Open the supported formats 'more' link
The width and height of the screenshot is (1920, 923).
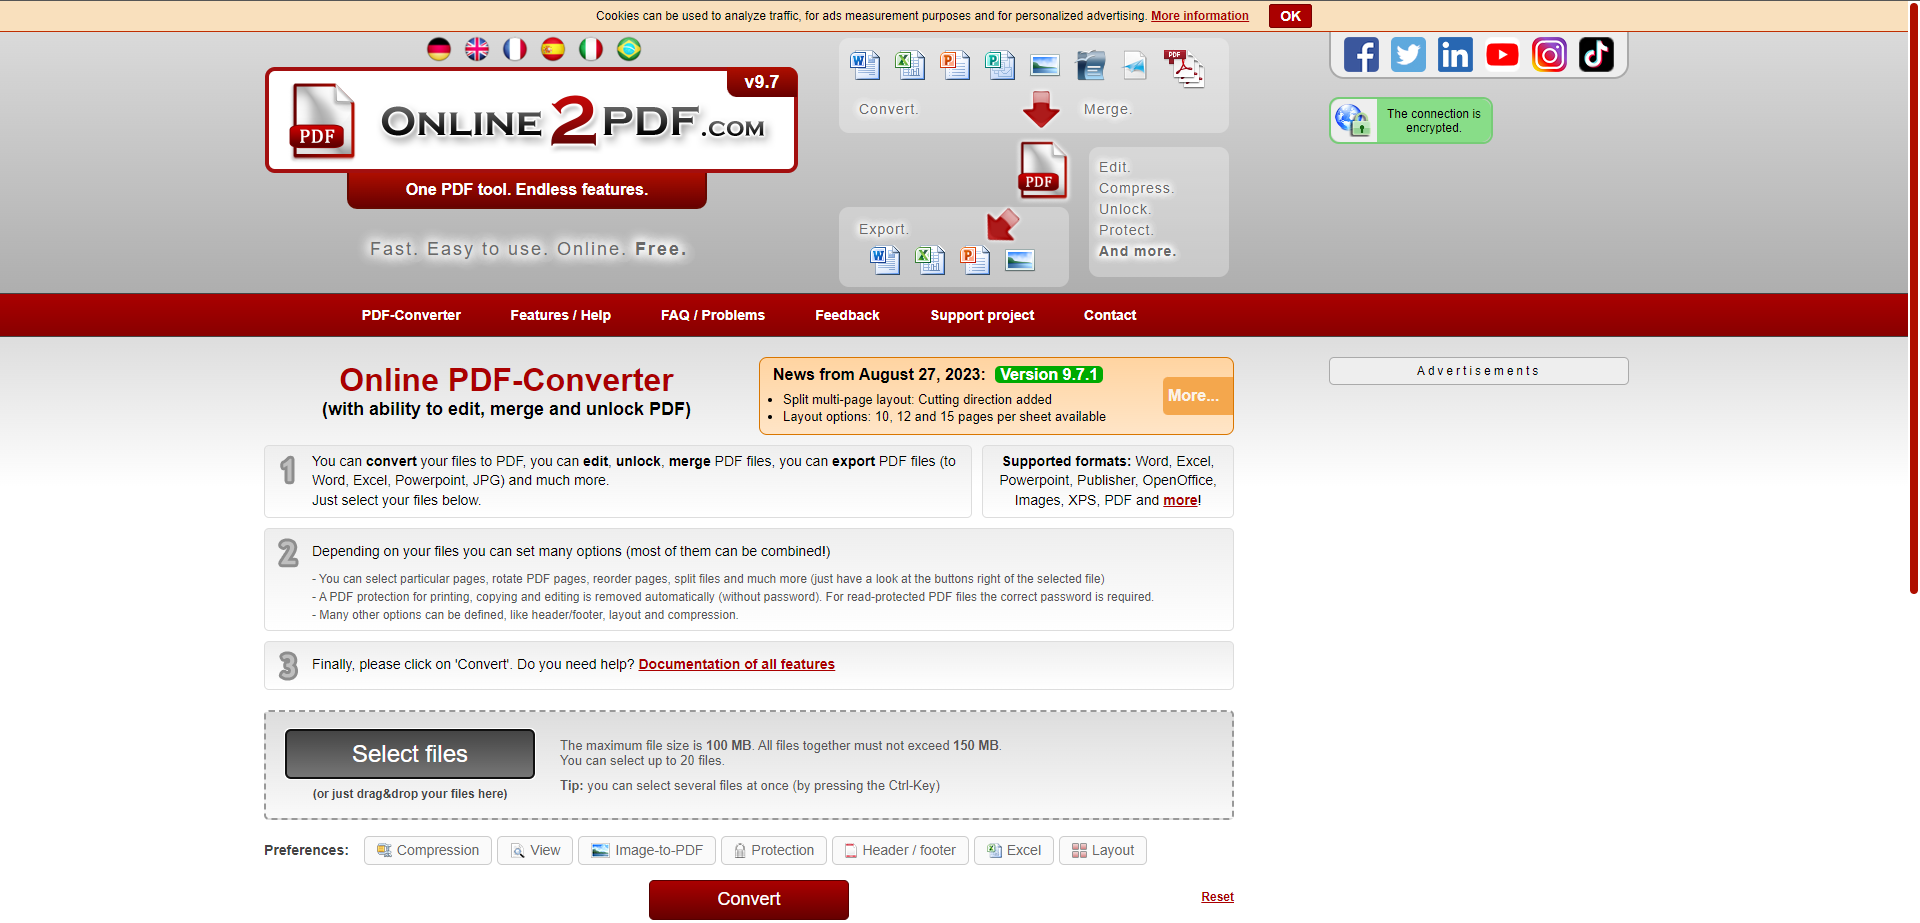click(x=1180, y=500)
